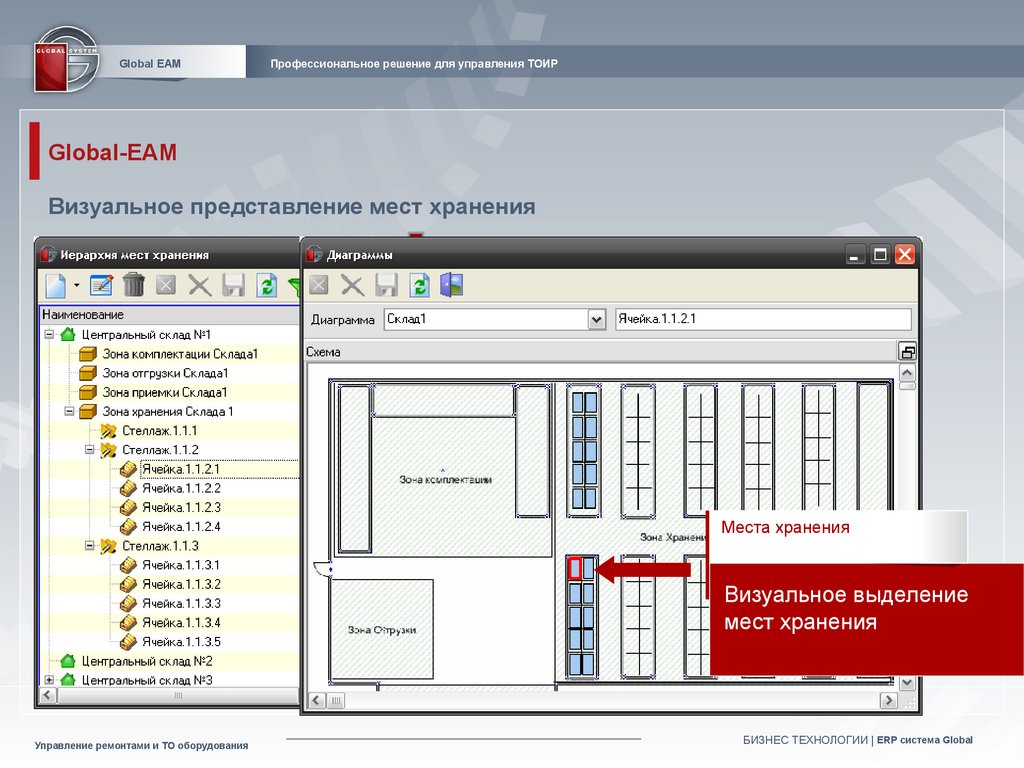This screenshot has width=1024, height=768.
Task: Select Центральный склад №2 in the tree
Action: tap(147, 662)
